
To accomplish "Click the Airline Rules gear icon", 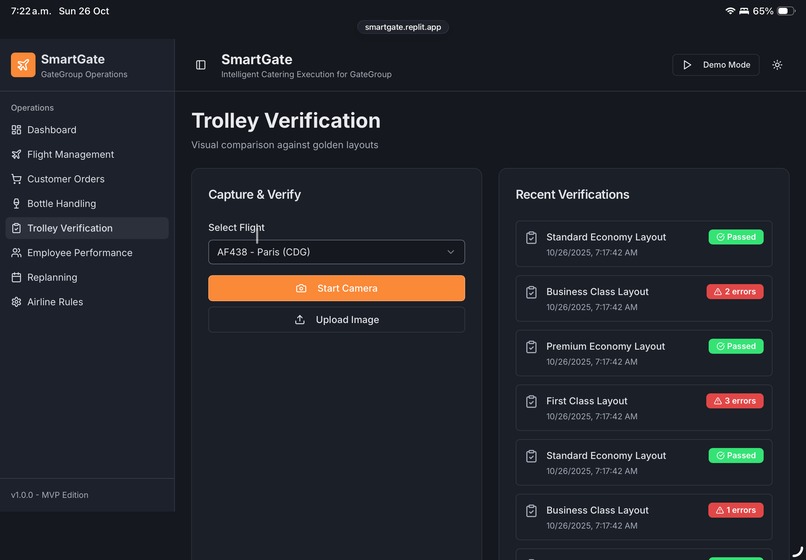I will coord(16,302).
